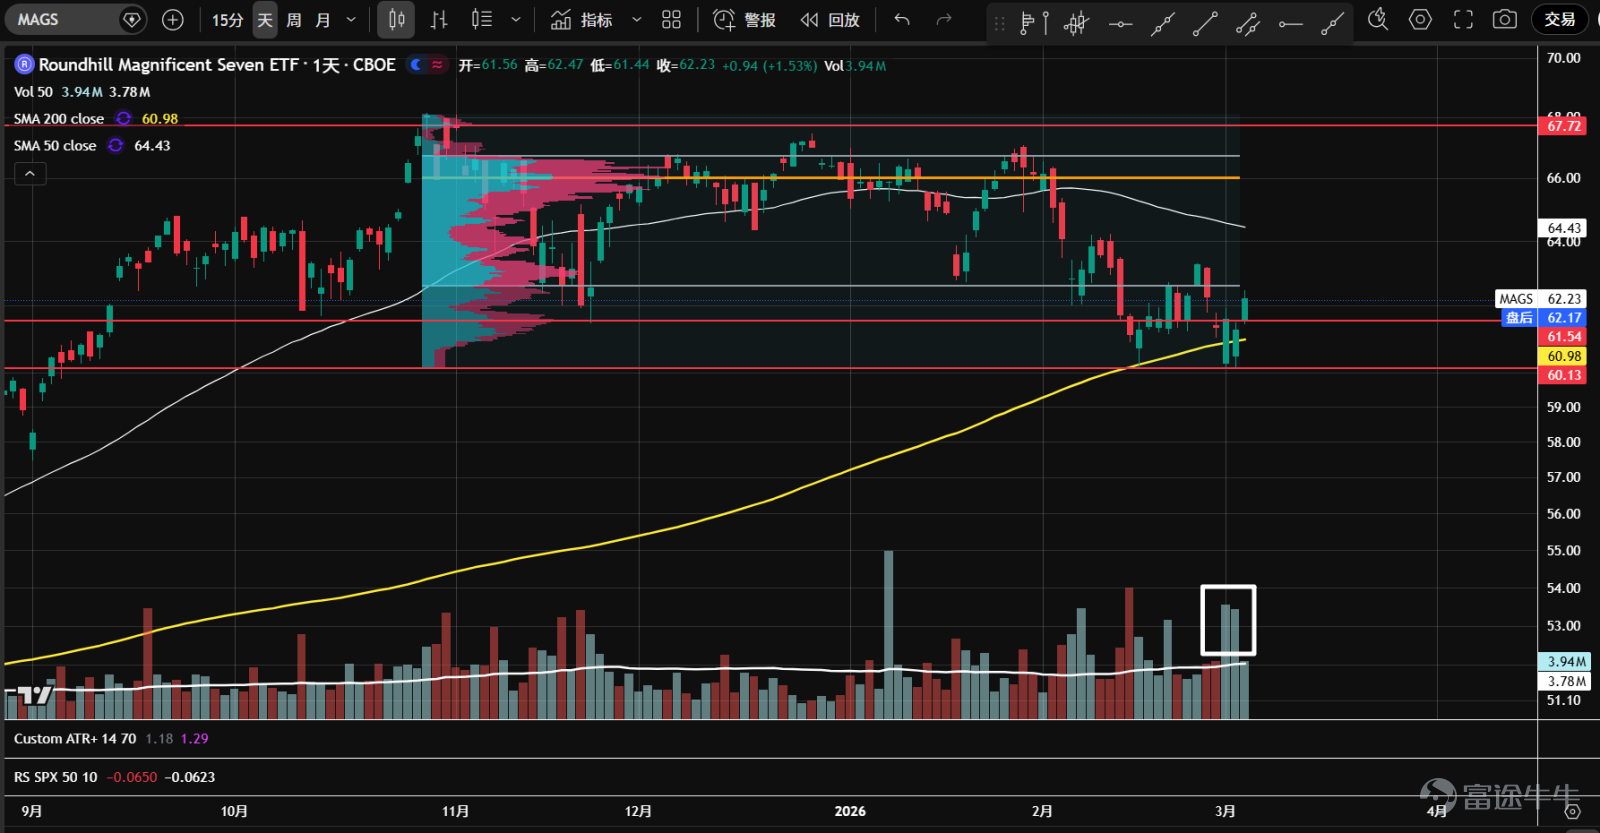Screen dimensions: 1600x833
Task: Click the Vol 50 indicator legend
Action: point(33,92)
